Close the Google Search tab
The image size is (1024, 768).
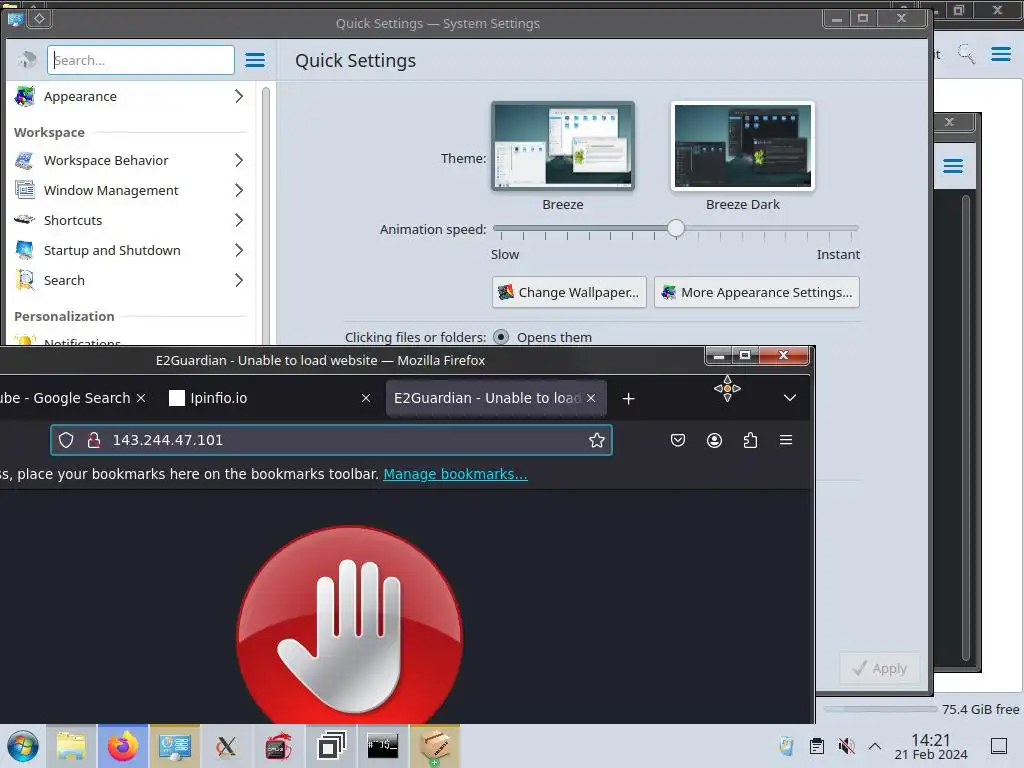140,398
